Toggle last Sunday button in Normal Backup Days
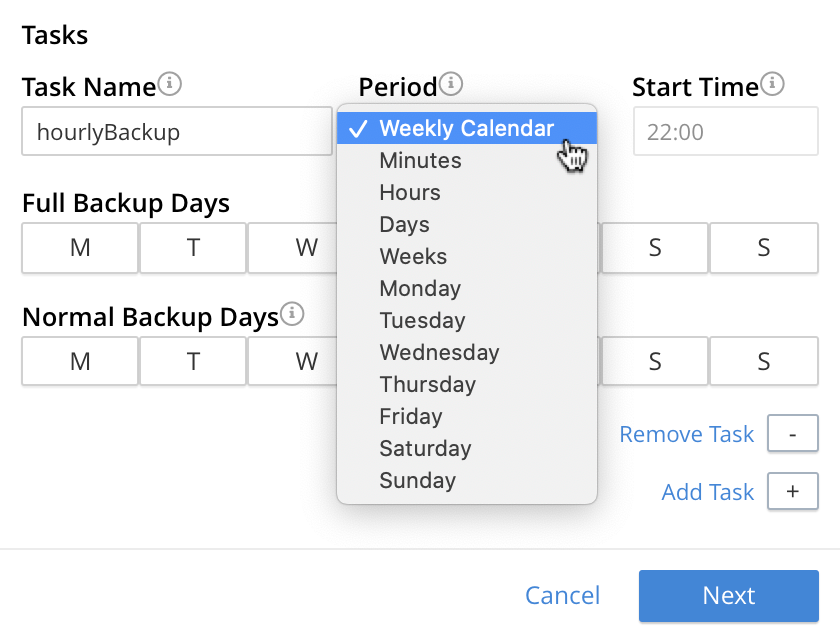 click(764, 361)
